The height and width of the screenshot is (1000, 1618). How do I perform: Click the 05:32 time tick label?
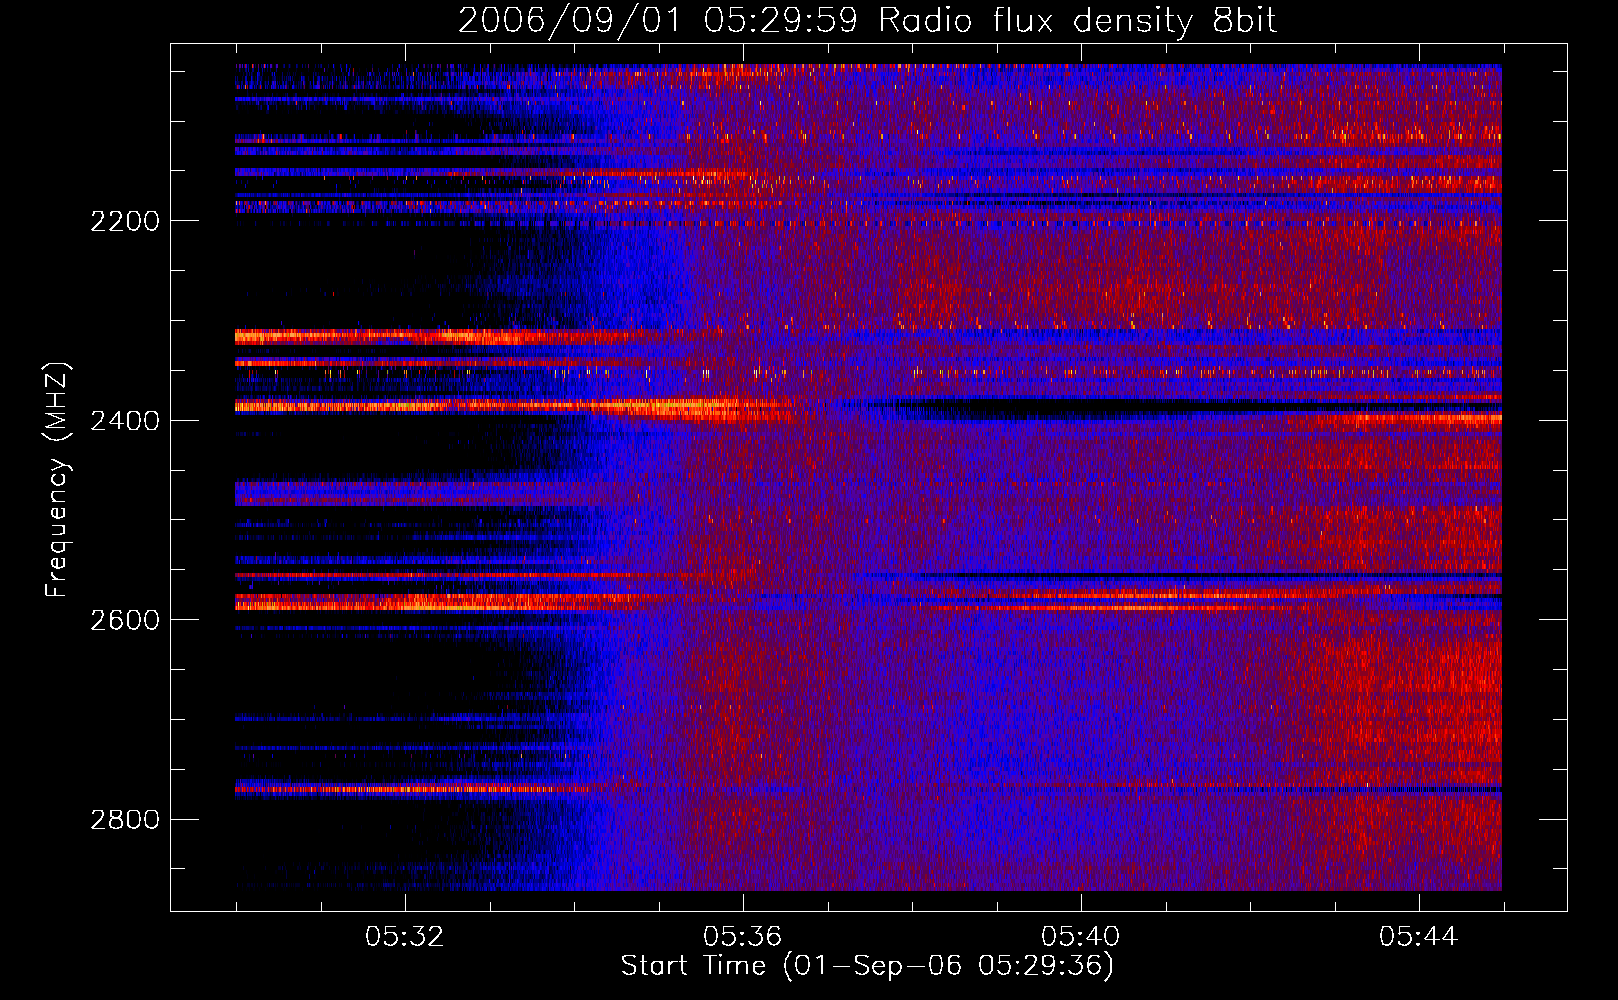click(x=405, y=937)
